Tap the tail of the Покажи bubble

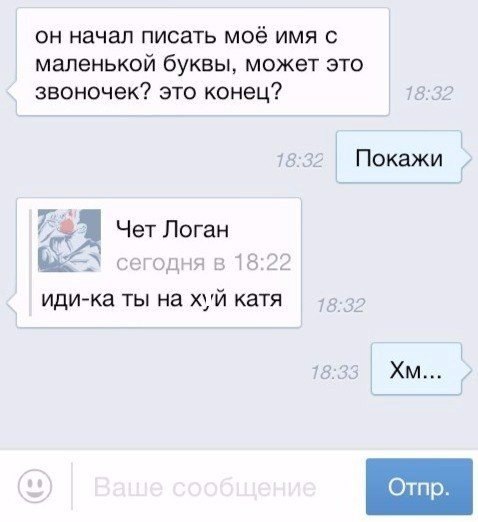point(467,158)
